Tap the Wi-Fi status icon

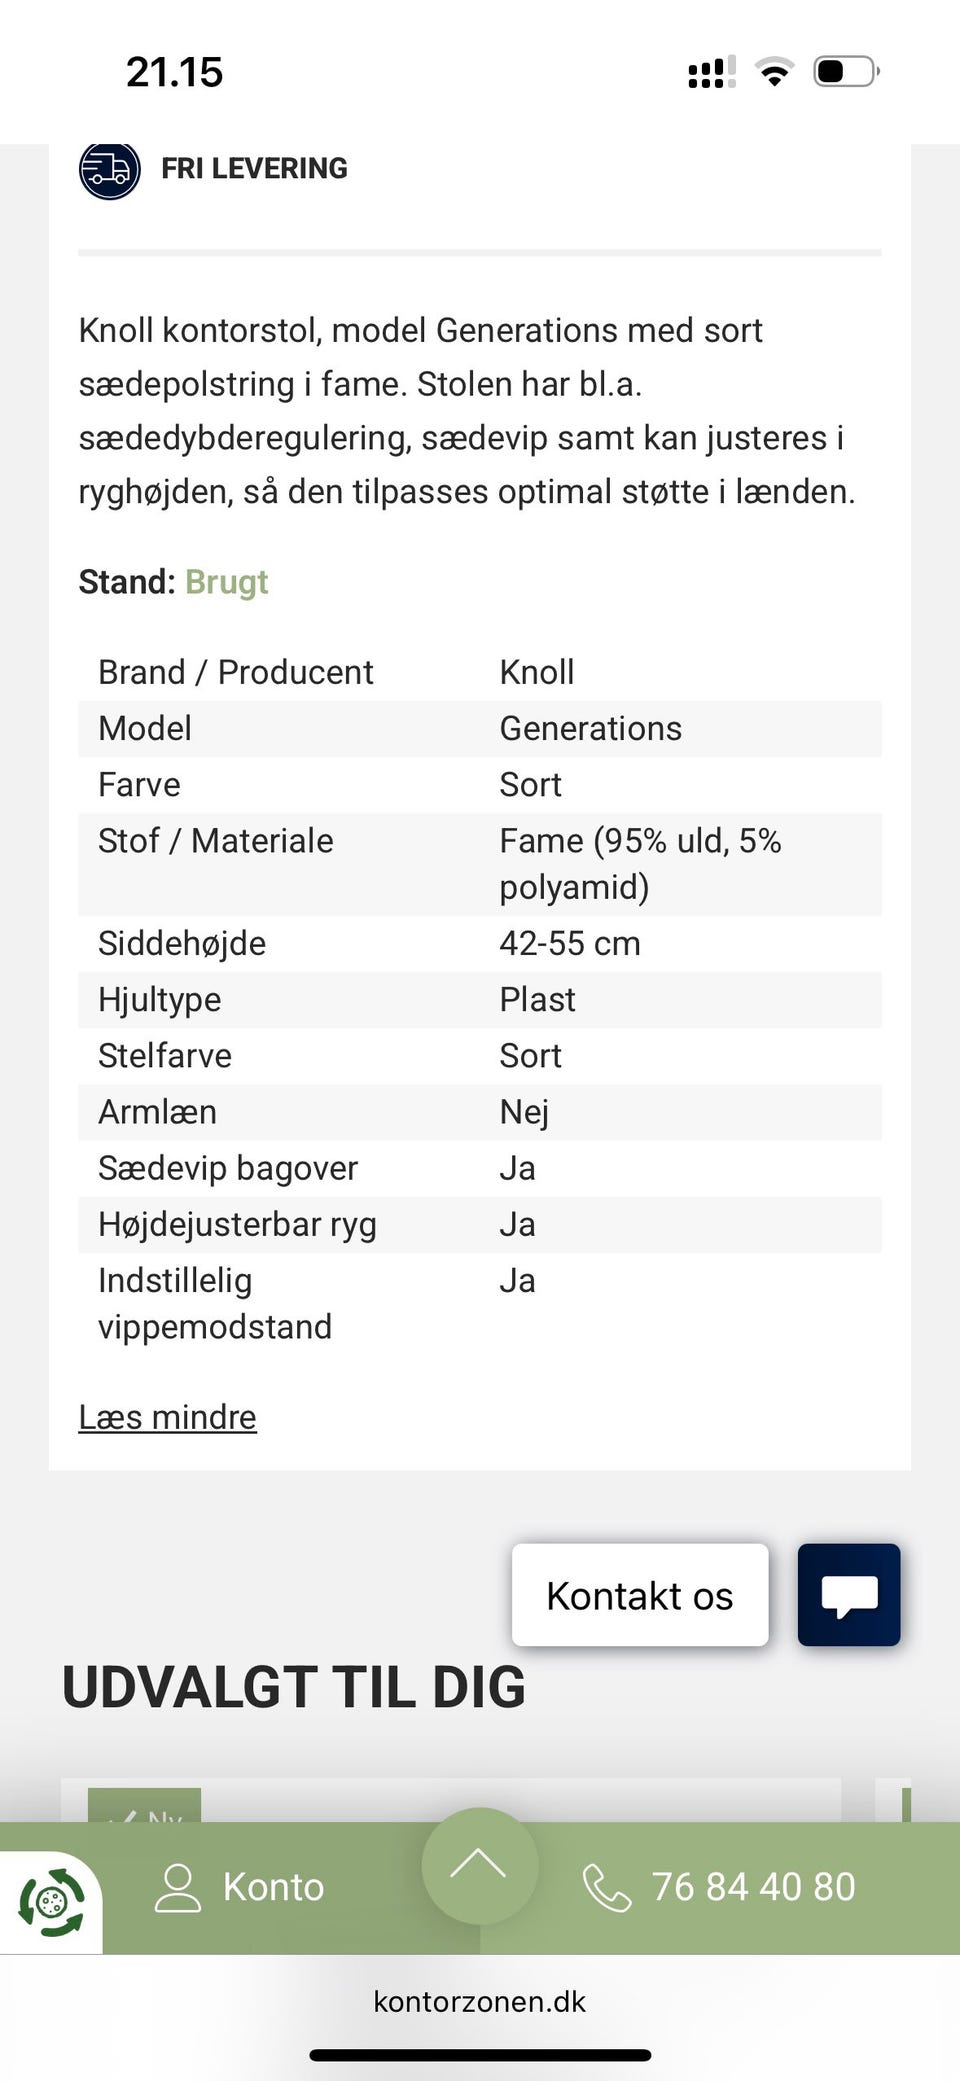click(x=773, y=72)
